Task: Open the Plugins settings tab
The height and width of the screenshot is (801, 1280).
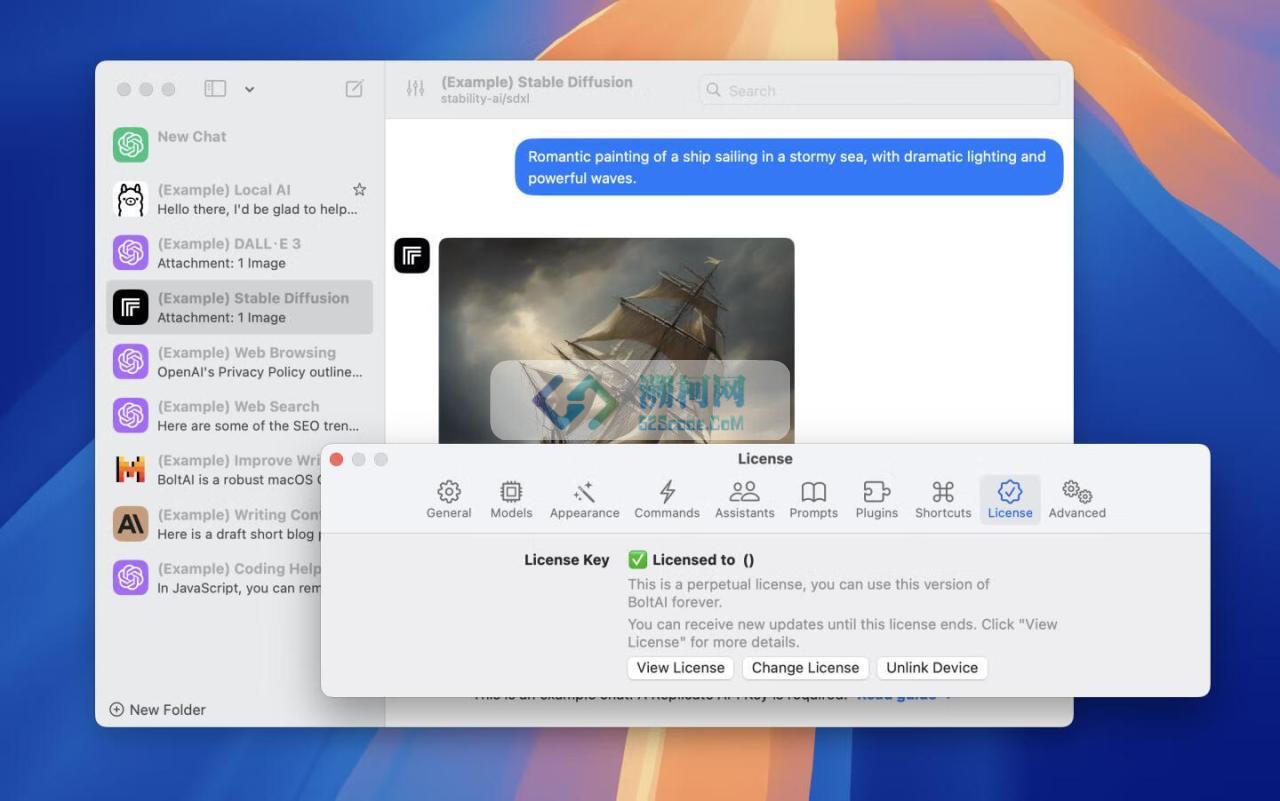Action: tap(877, 499)
